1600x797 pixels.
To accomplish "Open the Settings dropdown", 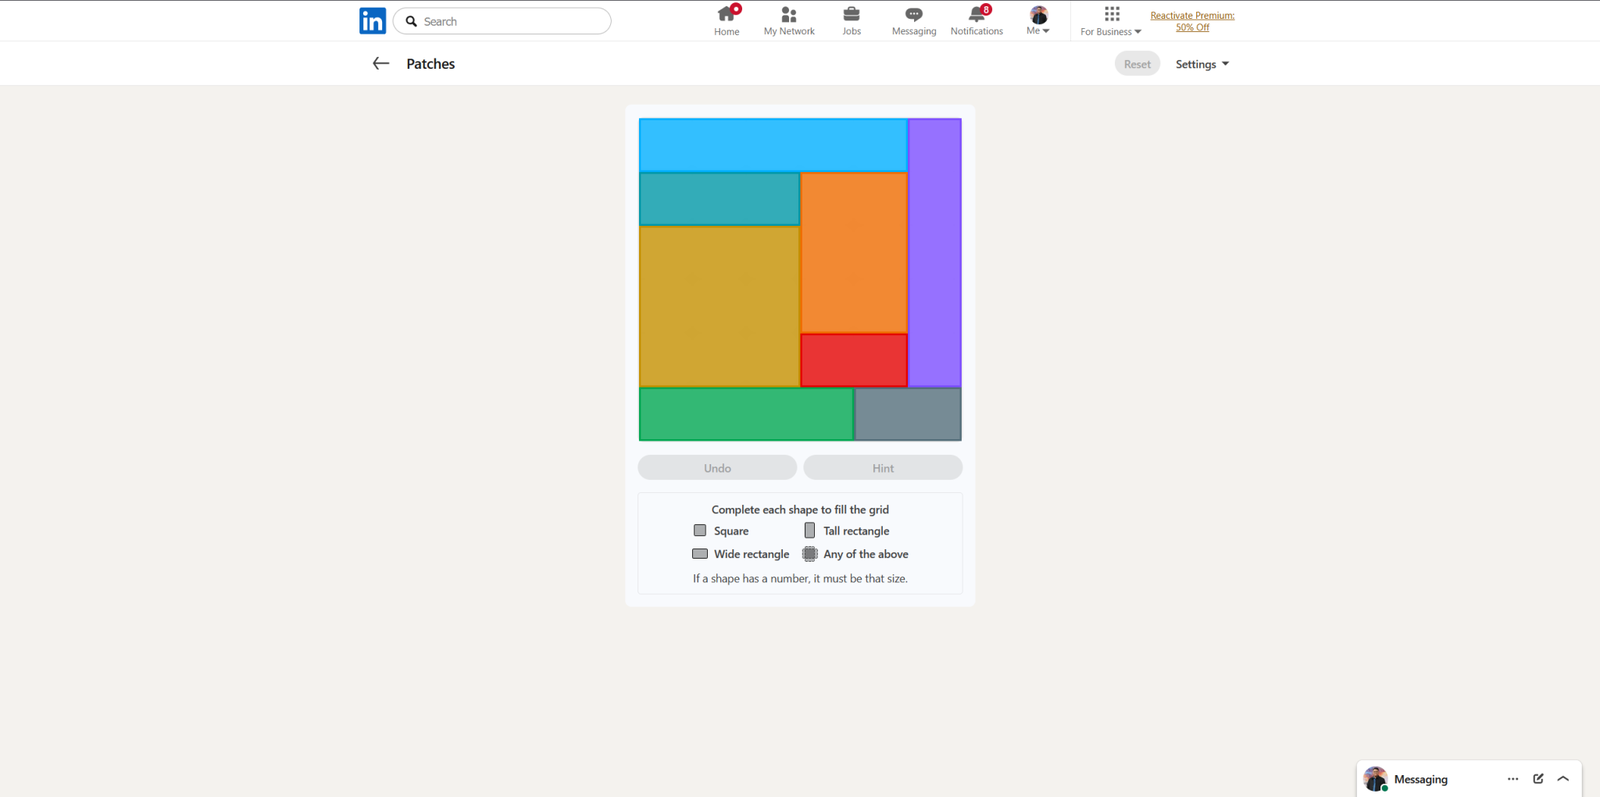I will tap(1202, 64).
